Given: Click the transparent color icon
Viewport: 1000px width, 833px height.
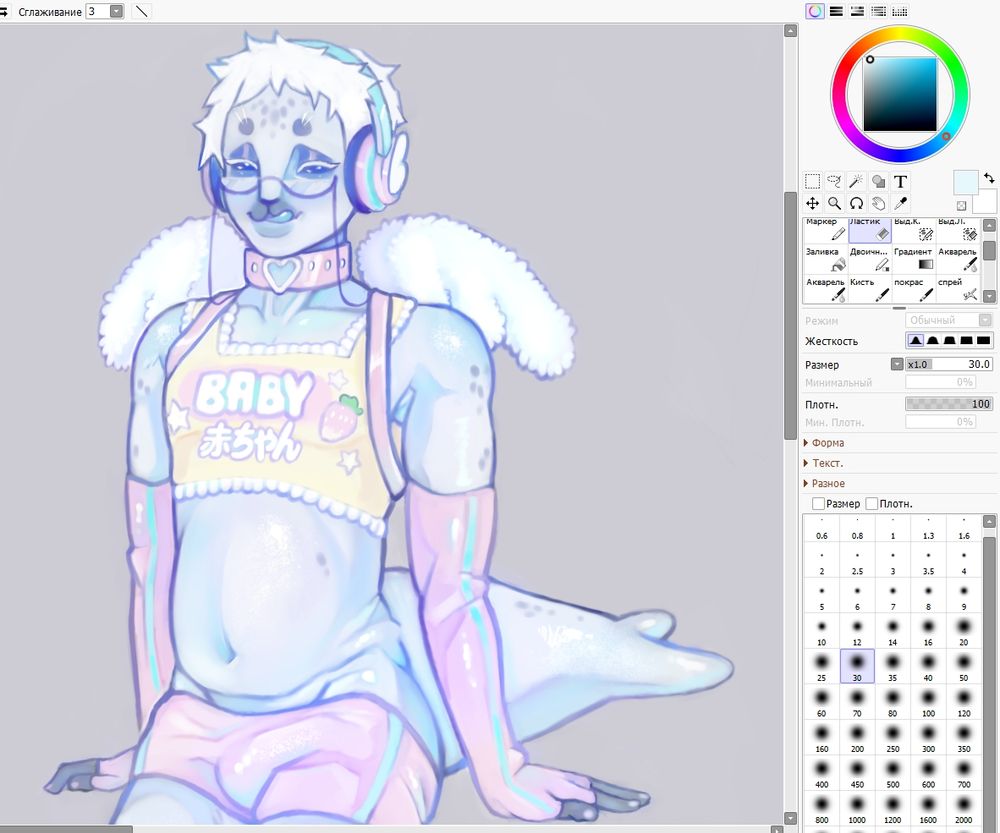Looking at the screenshot, I should point(962,205).
